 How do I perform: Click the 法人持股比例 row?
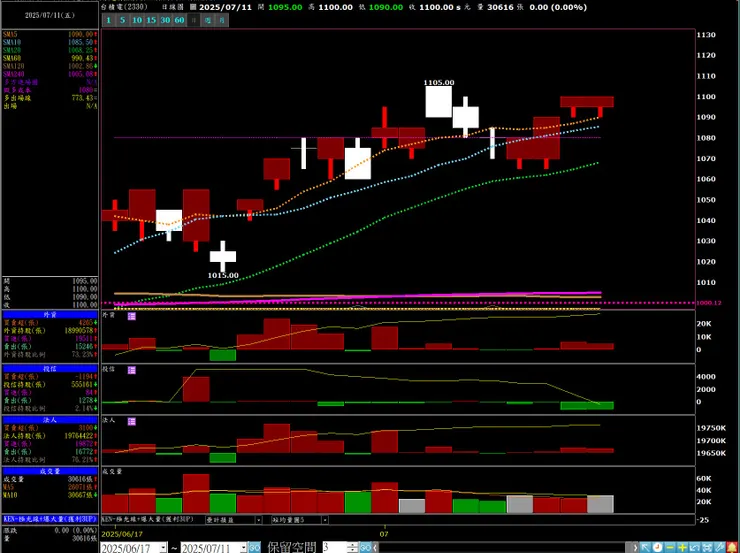[50, 460]
